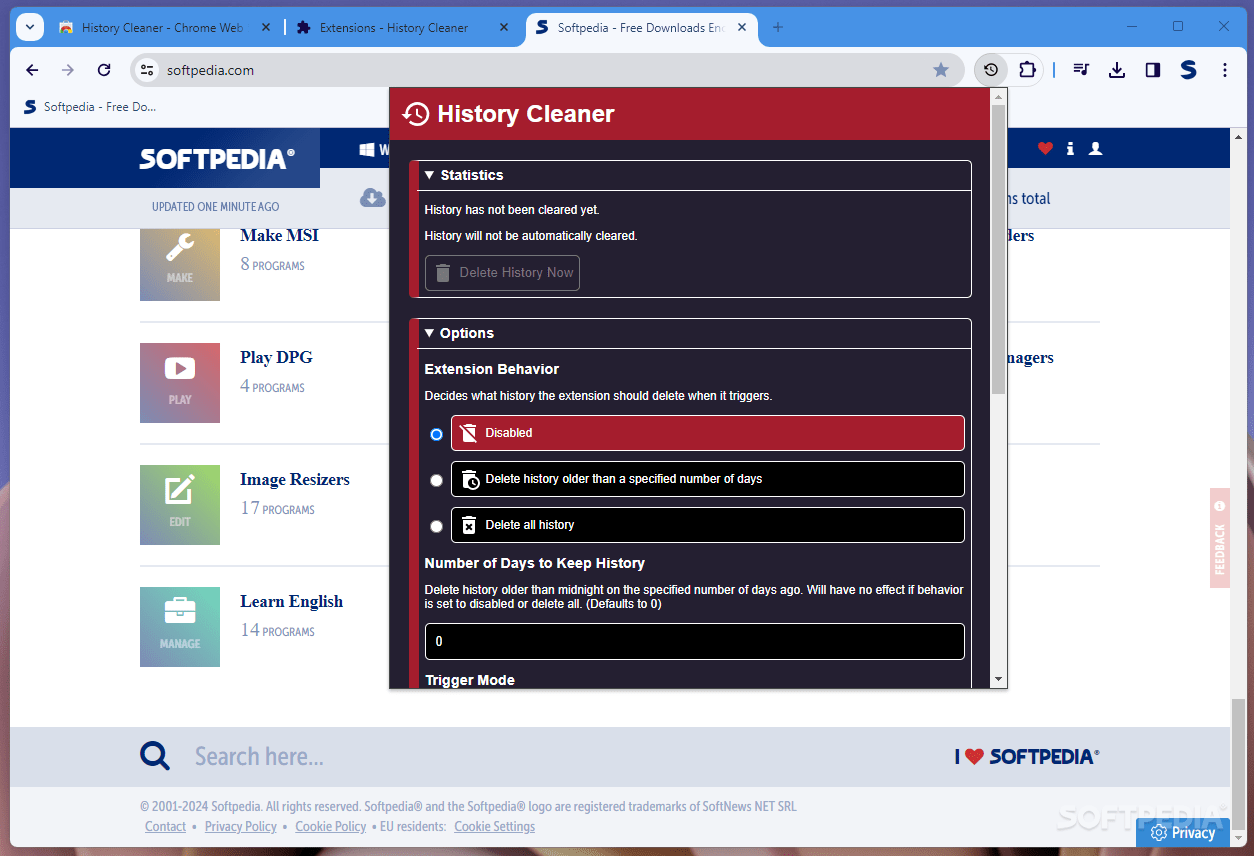
Task: Enable deleting history older than specified days
Action: click(x=436, y=480)
